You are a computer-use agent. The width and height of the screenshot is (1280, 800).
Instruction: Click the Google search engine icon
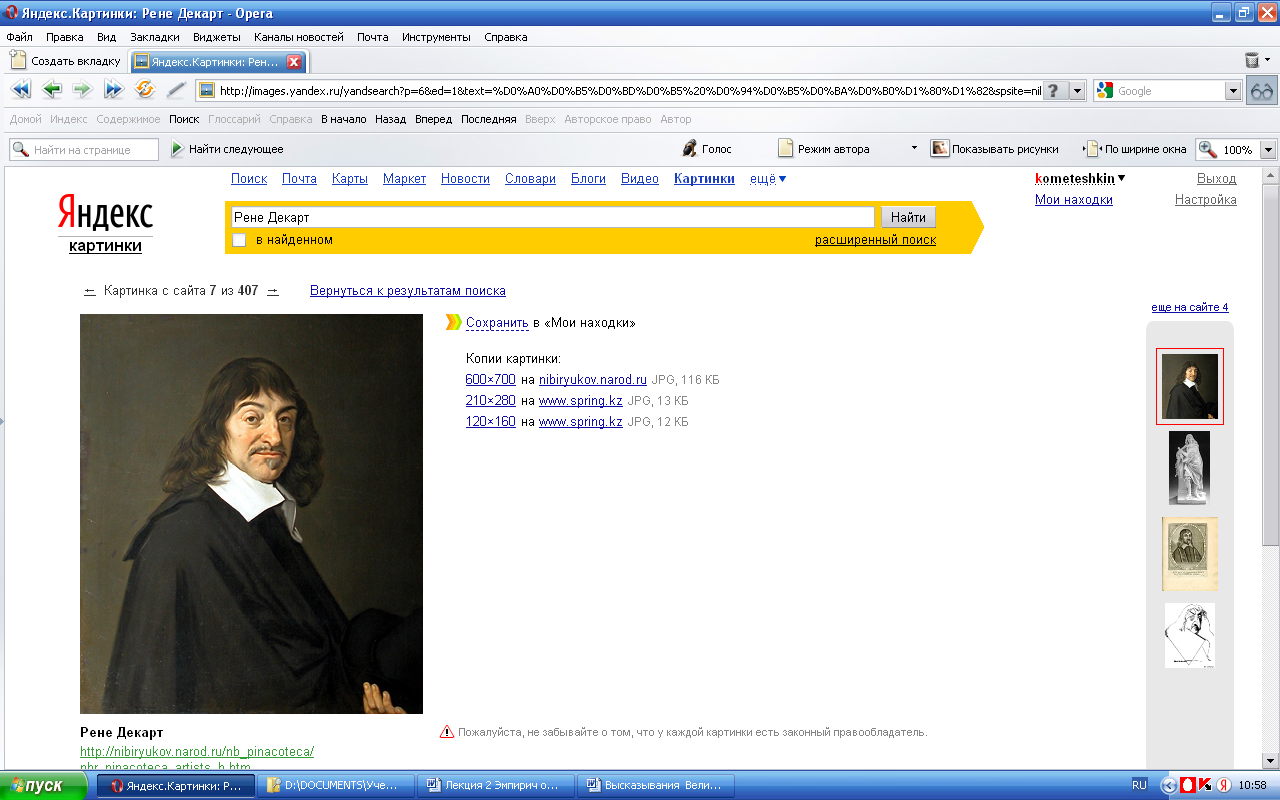[1105, 90]
